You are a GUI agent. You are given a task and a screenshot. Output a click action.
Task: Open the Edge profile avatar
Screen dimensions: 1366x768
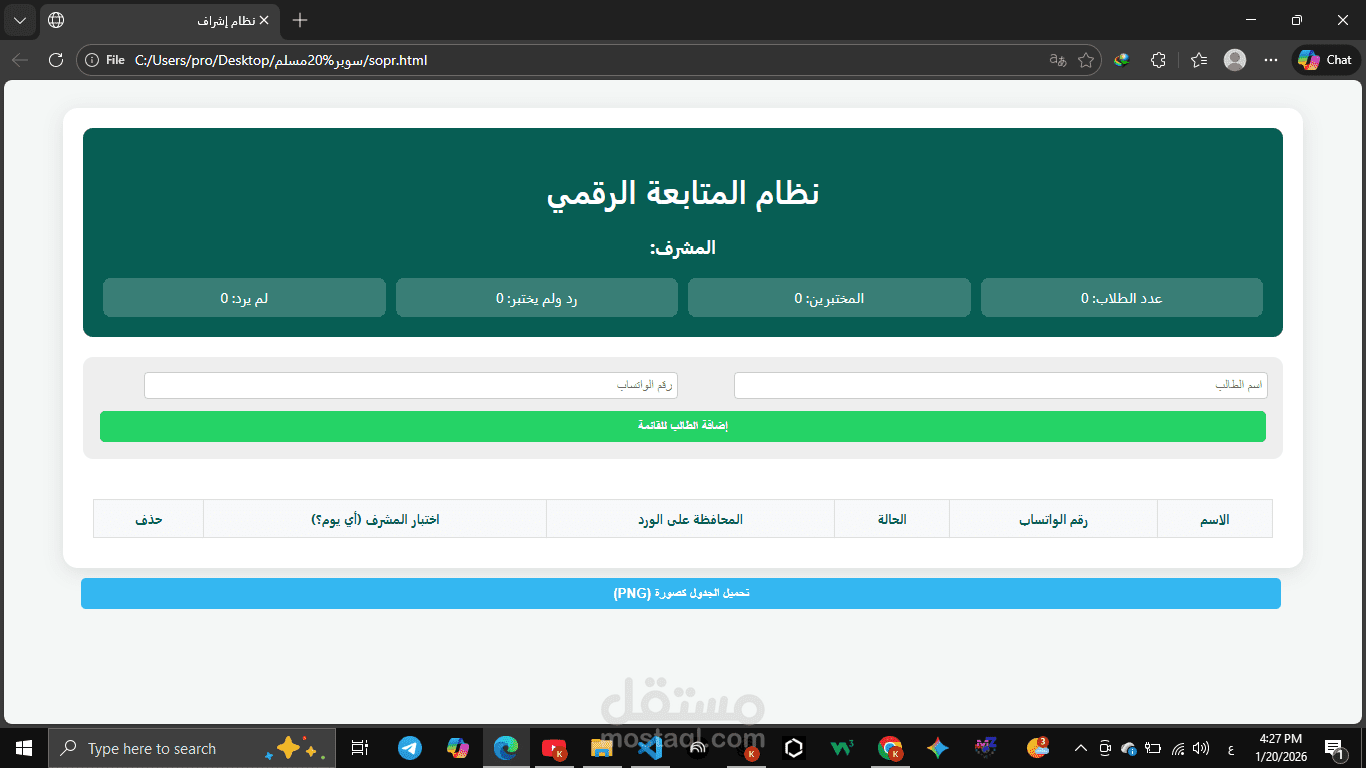pyautogui.click(x=1234, y=59)
